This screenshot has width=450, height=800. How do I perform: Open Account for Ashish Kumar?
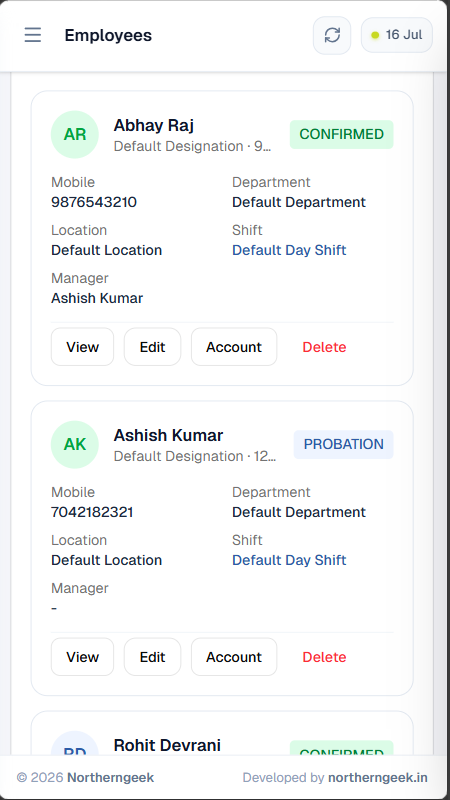pyautogui.click(x=234, y=657)
